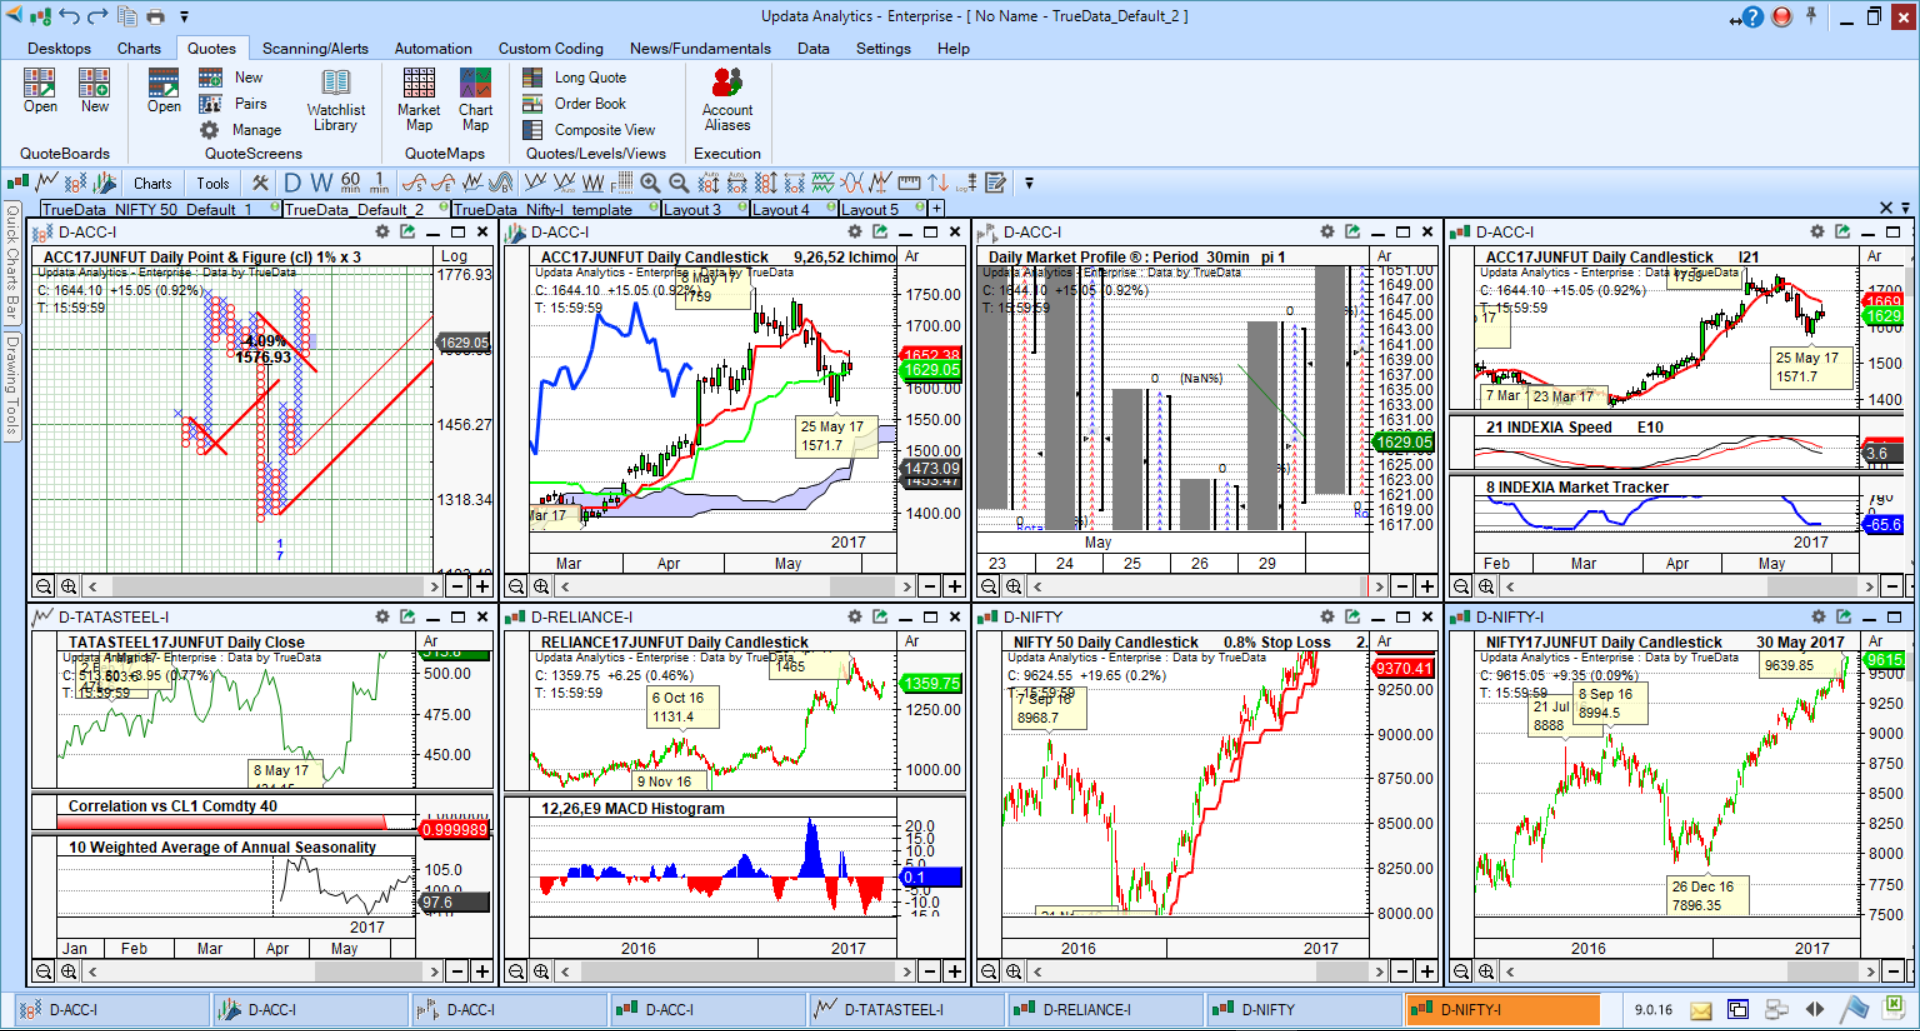This screenshot has height=1031, width=1920.
Task: Open settings gear of D-NIFTY window
Action: click(1327, 617)
